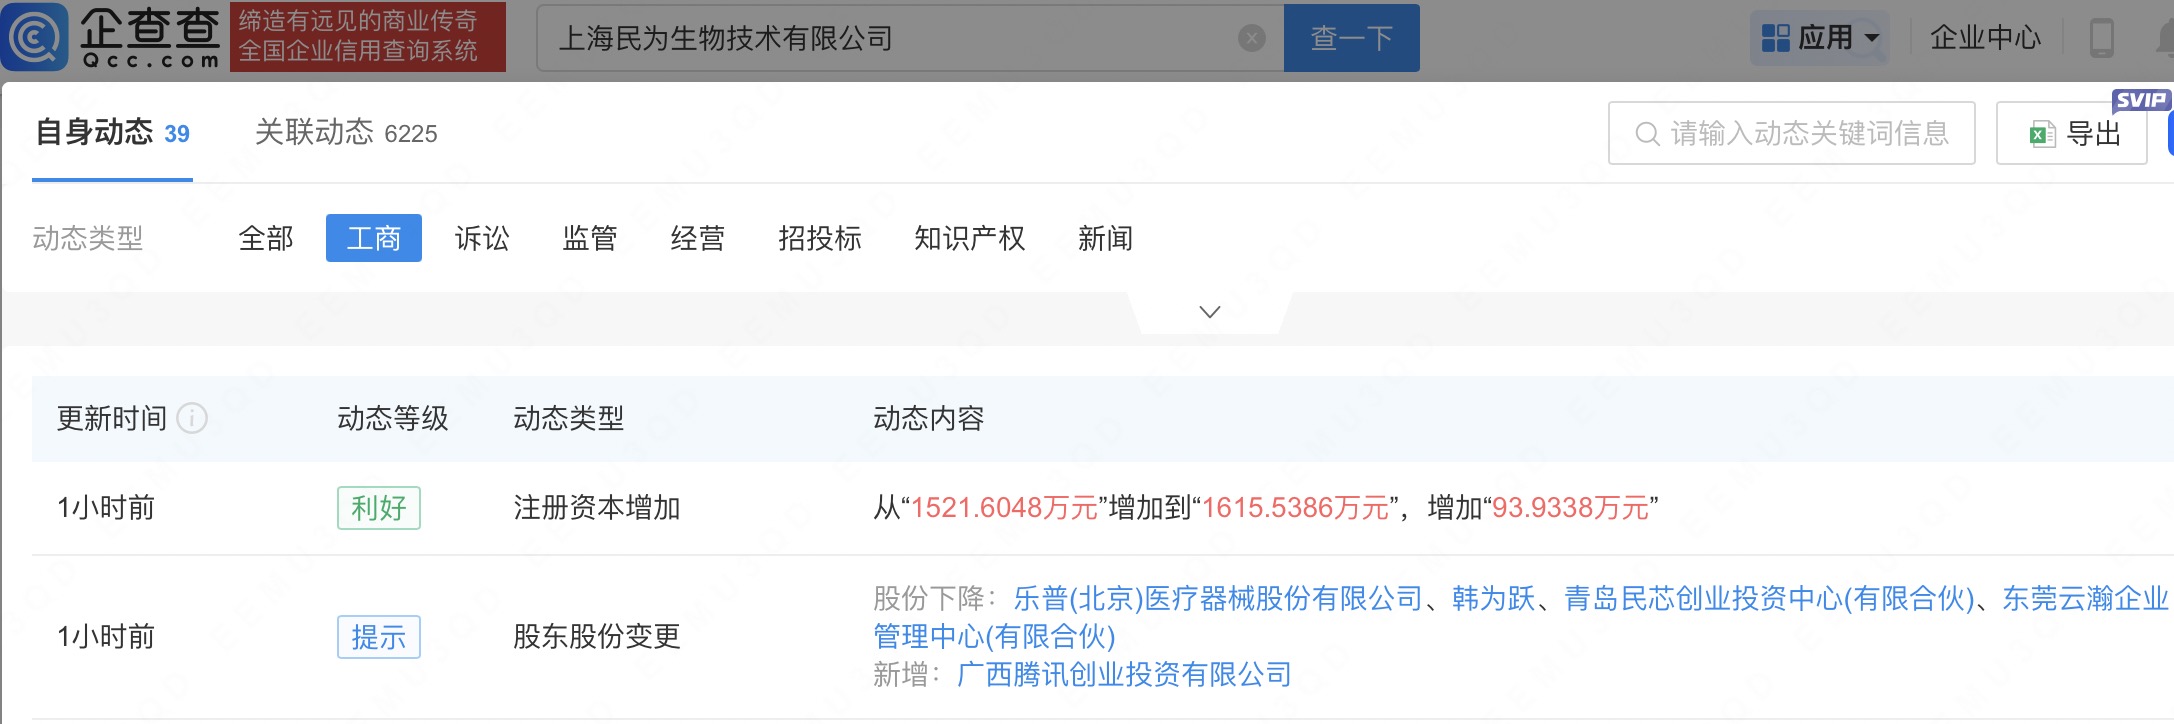This screenshot has height=724, width=2174.
Task: Click the mobile phone icon
Action: 2101,38
